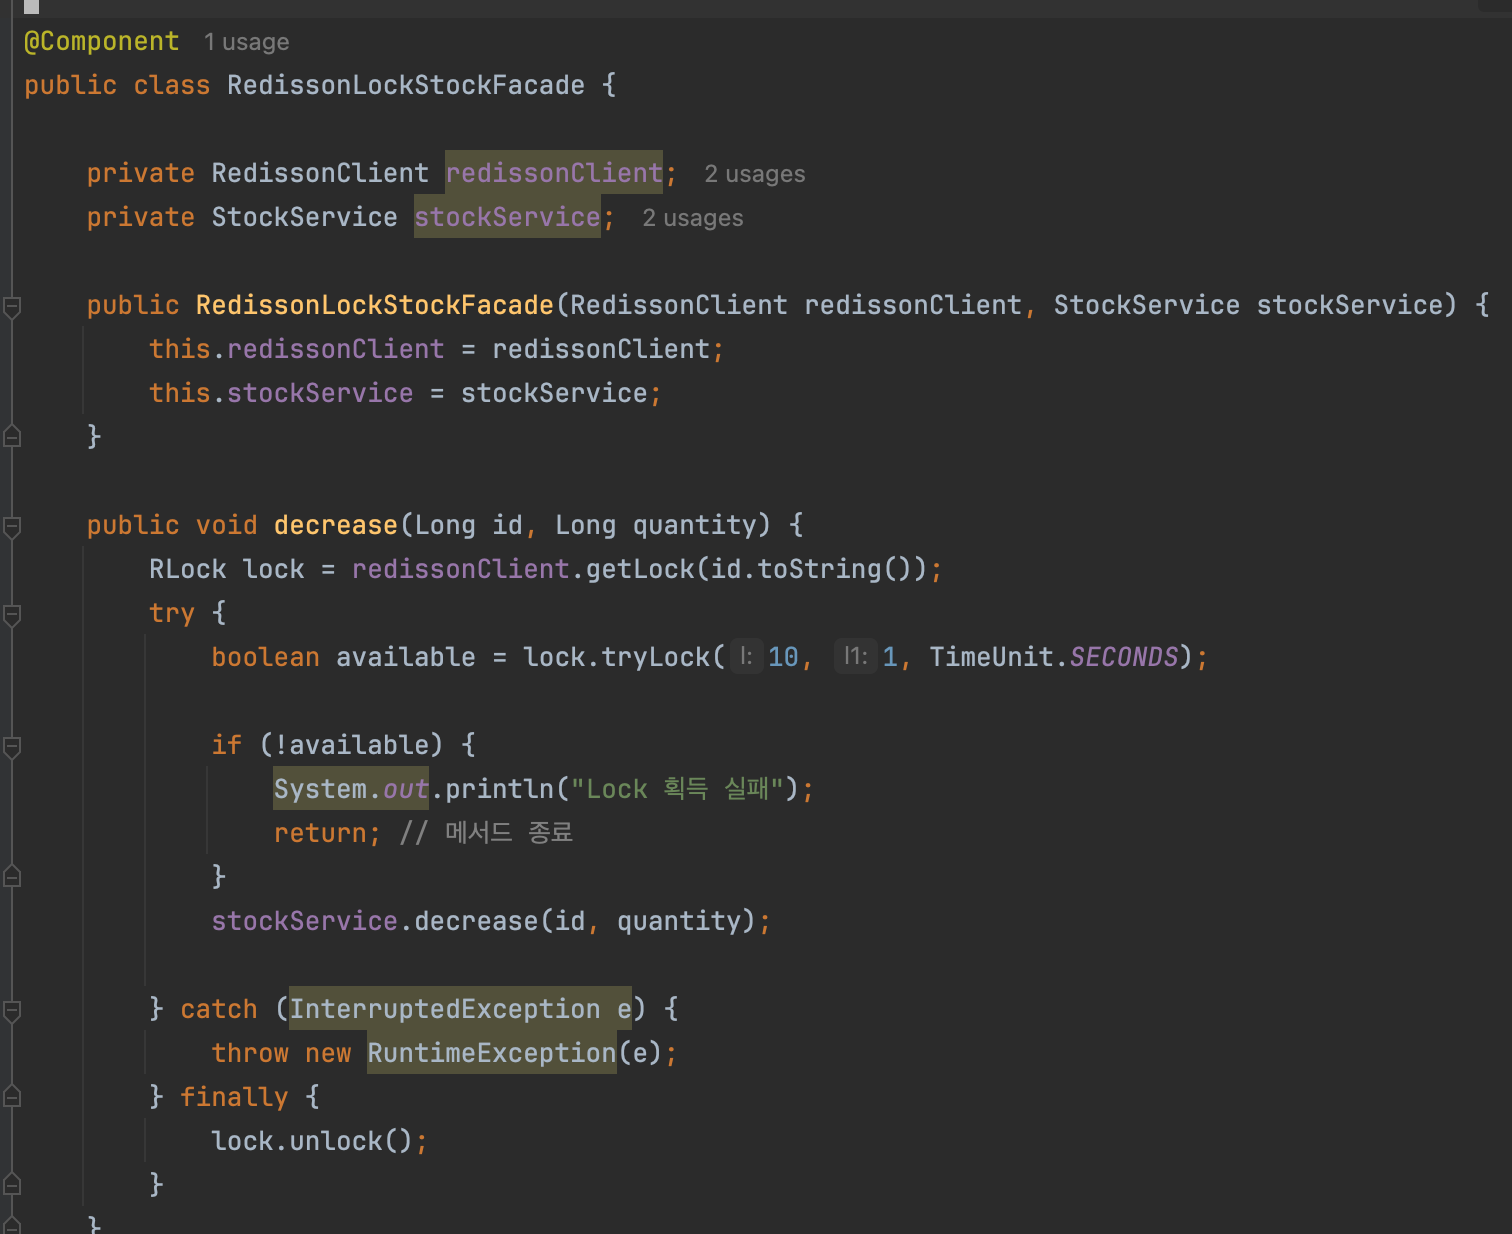The width and height of the screenshot is (1512, 1234).
Task: Click StockService type in constructor parameters
Action: [x=1146, y=305]
